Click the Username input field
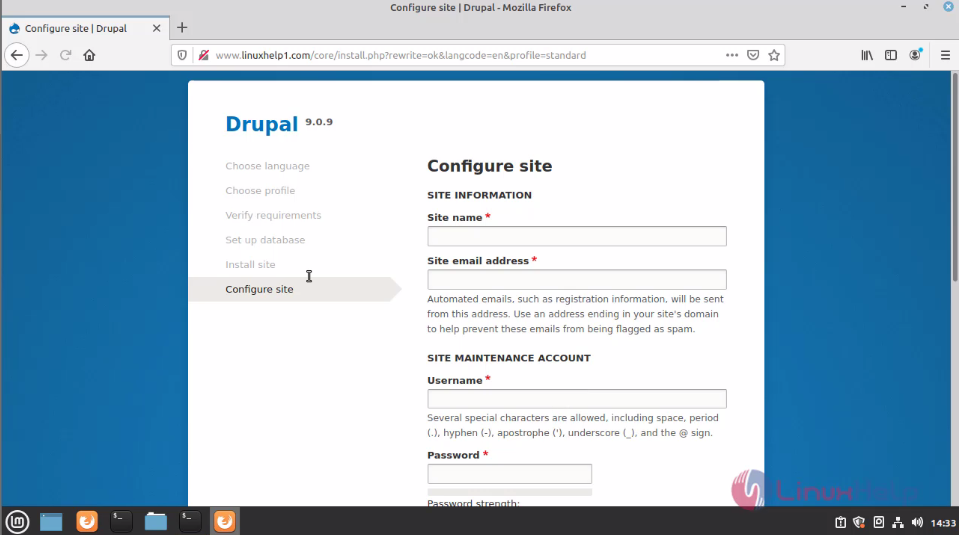The height and width of the screenshot is (535, 959). tap(577, 399)
